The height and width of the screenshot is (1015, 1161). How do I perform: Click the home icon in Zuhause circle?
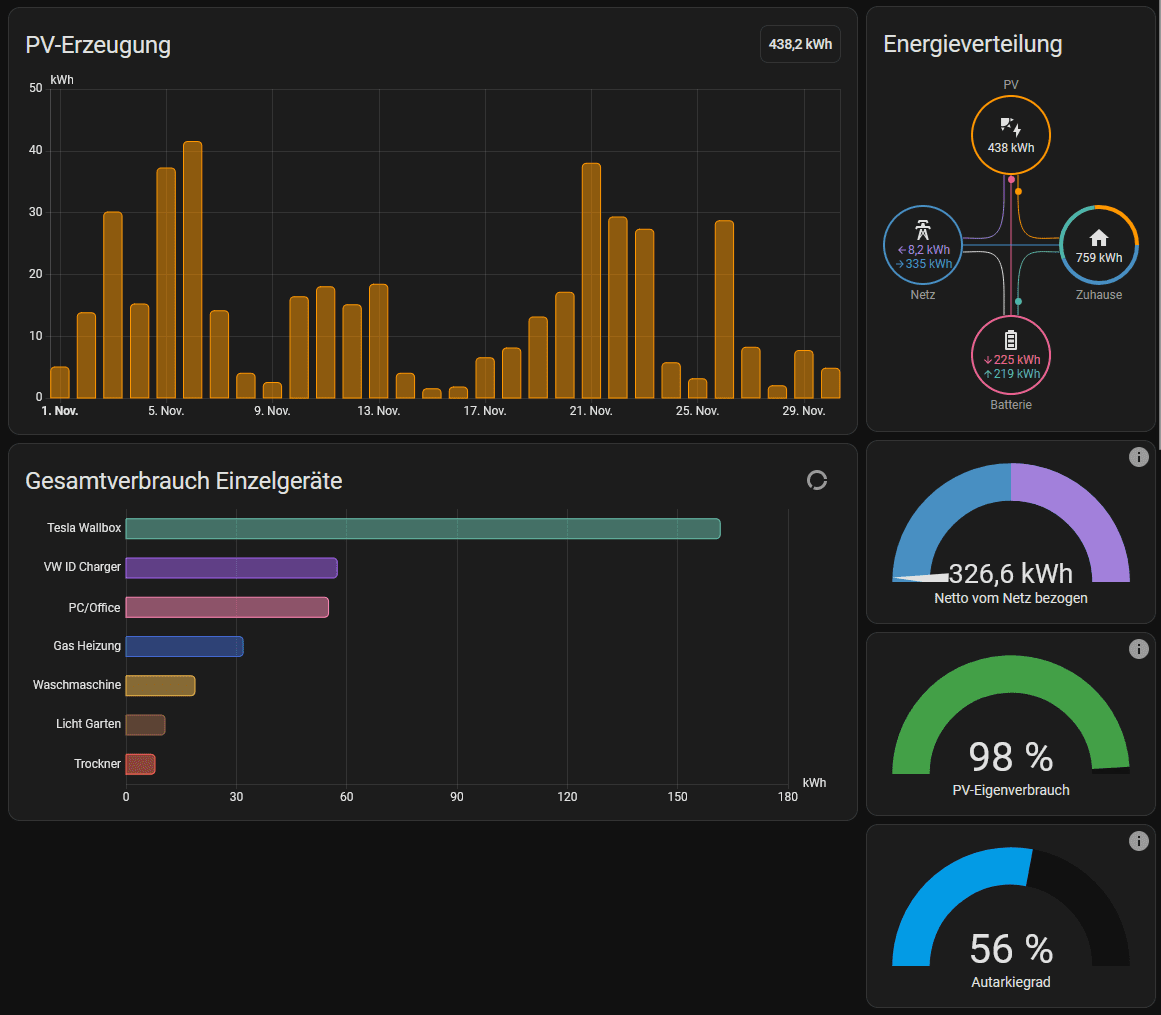click(x=1099, y=238)
